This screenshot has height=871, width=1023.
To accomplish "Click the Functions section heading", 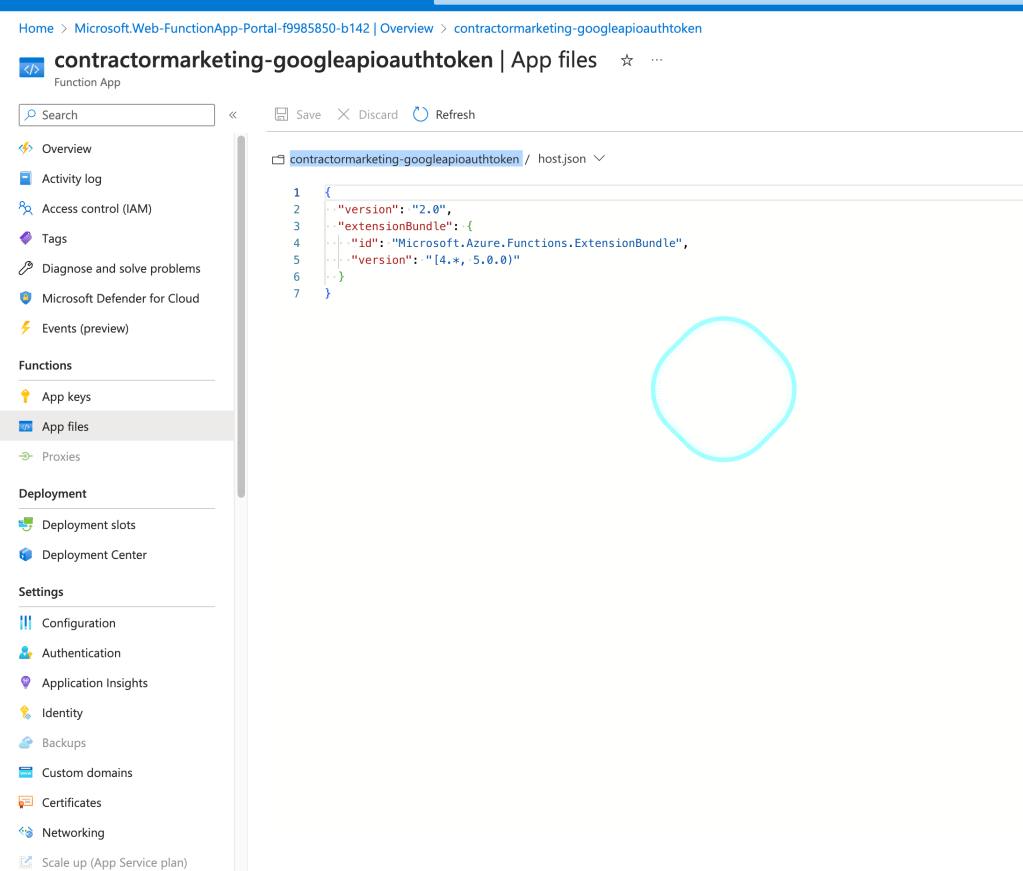I will 45,365.
